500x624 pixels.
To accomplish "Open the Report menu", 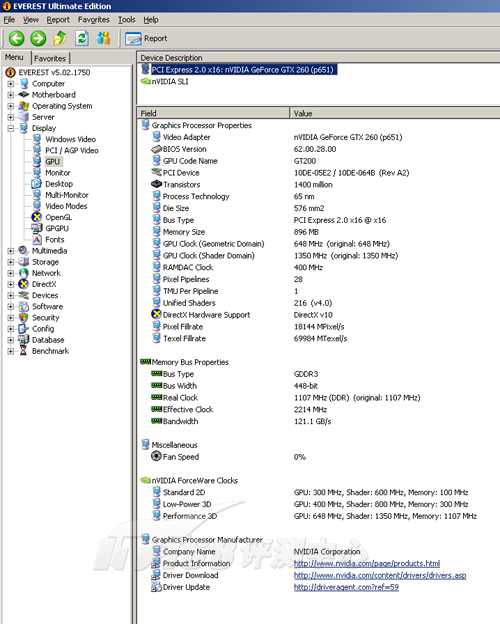I will 58,20.
